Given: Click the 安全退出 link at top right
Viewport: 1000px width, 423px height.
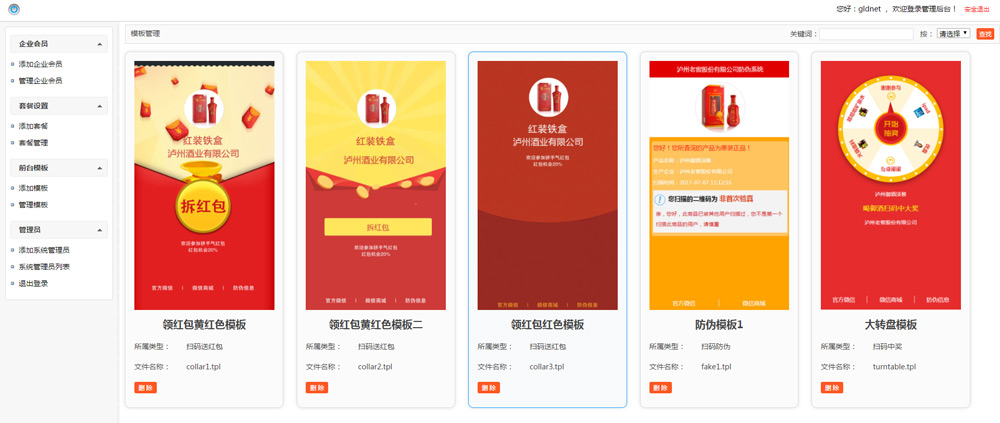Looking at the screenshot, I should click(976, 10).
